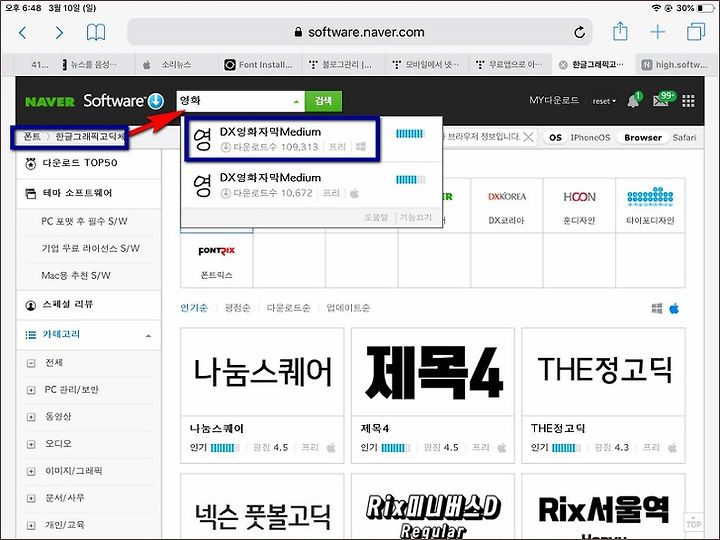Open the Safari bookmarks book icon

96,33
